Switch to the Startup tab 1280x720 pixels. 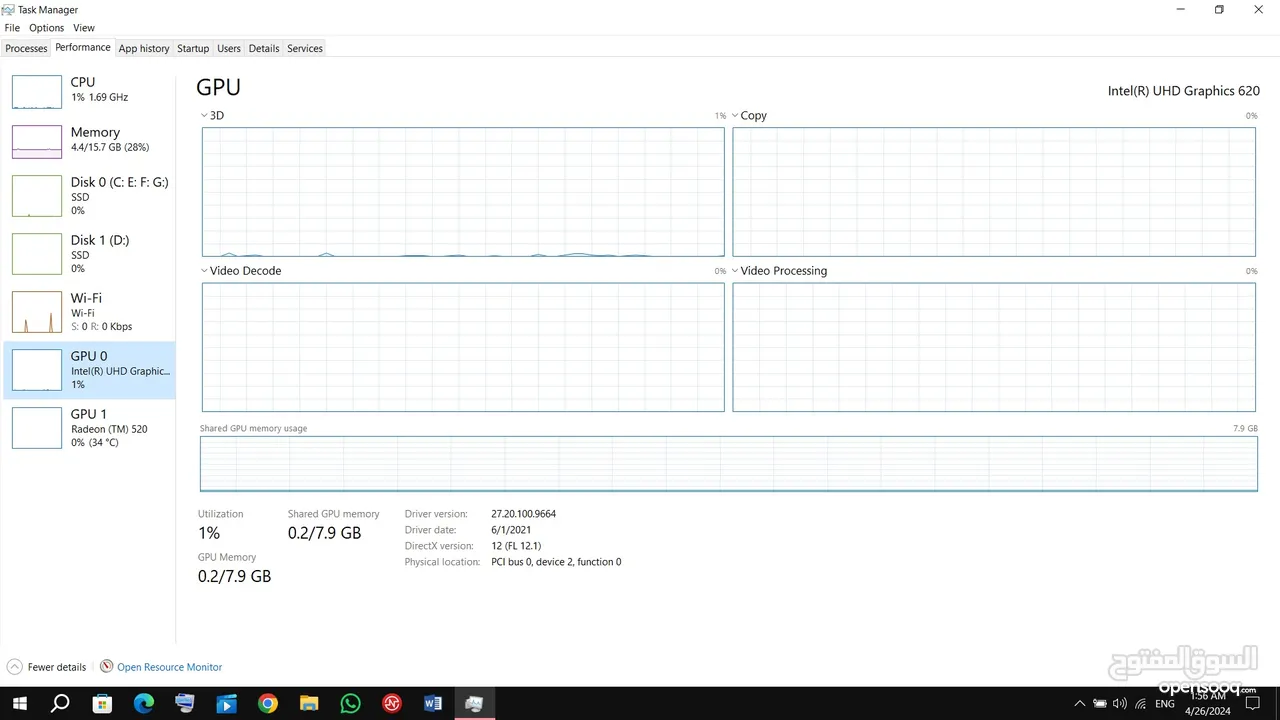point(193,48)
